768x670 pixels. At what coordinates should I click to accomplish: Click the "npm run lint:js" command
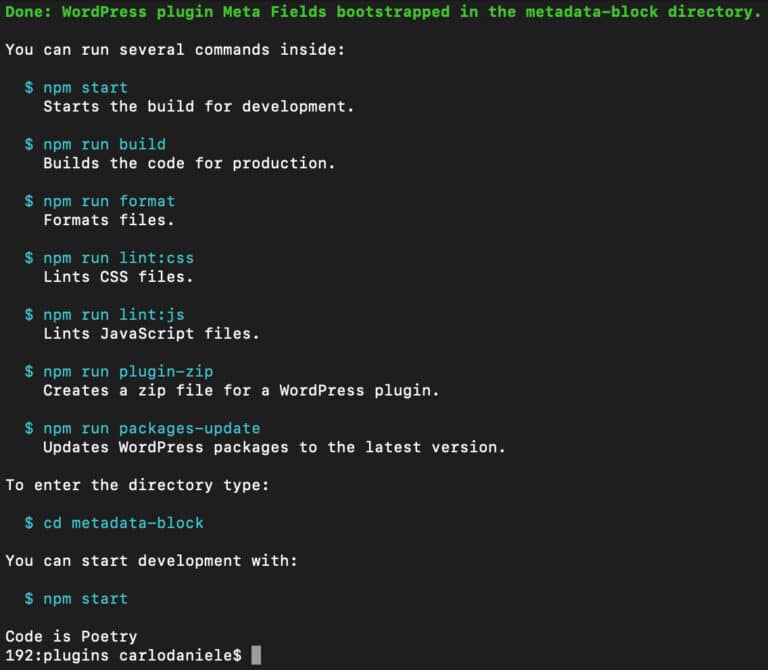pos(113,315)
